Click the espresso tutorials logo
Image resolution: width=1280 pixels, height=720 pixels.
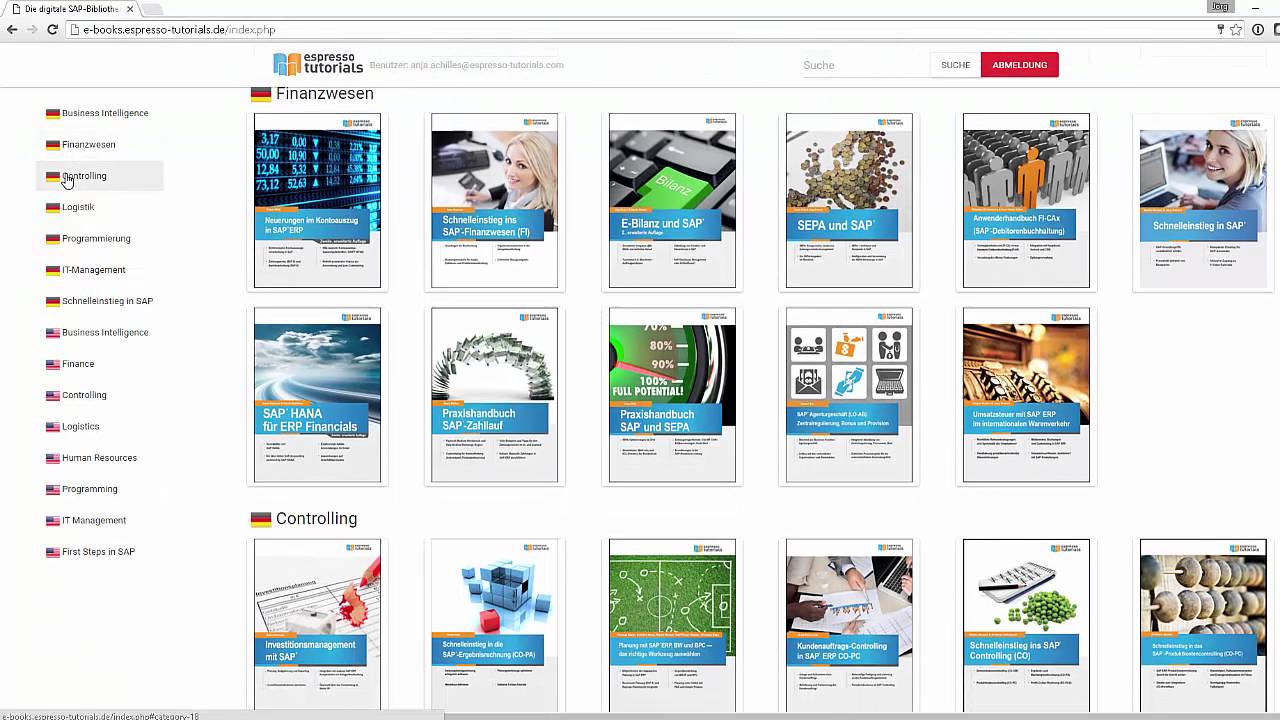[x=318, y=64]
